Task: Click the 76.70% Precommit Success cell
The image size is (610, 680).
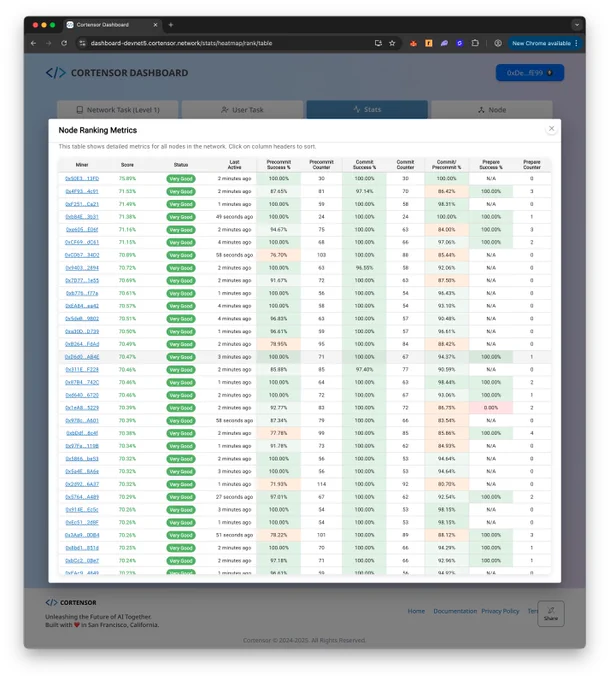Action: (279, 255)
